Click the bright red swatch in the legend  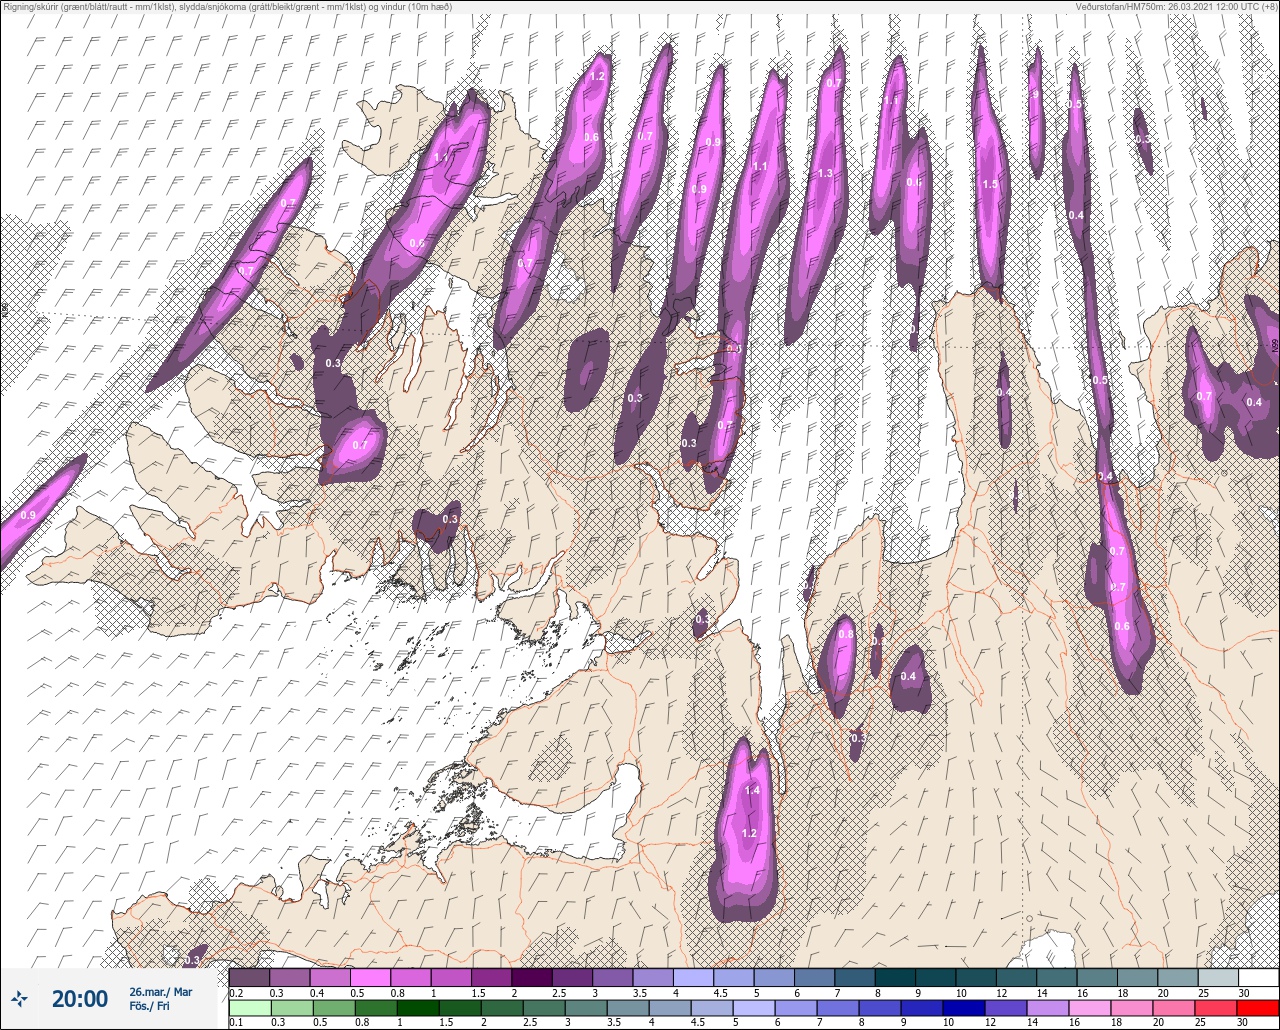(1257, 1008)
